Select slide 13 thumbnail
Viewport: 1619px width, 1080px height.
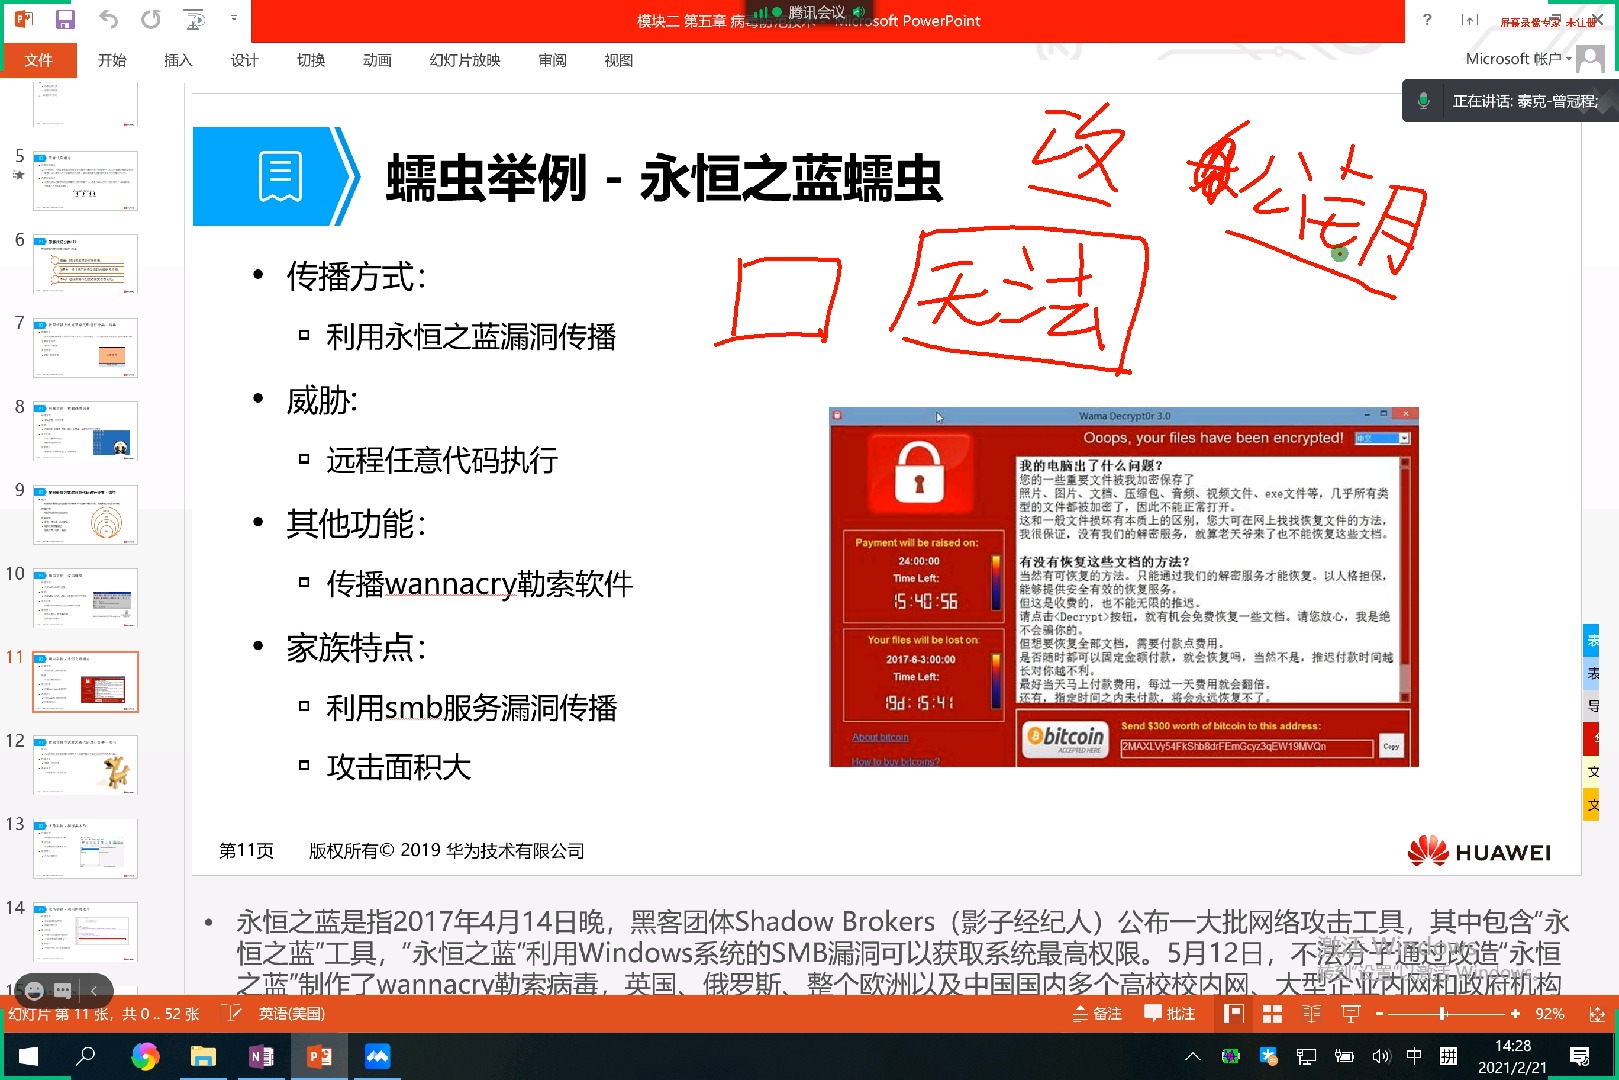point(85,849)
